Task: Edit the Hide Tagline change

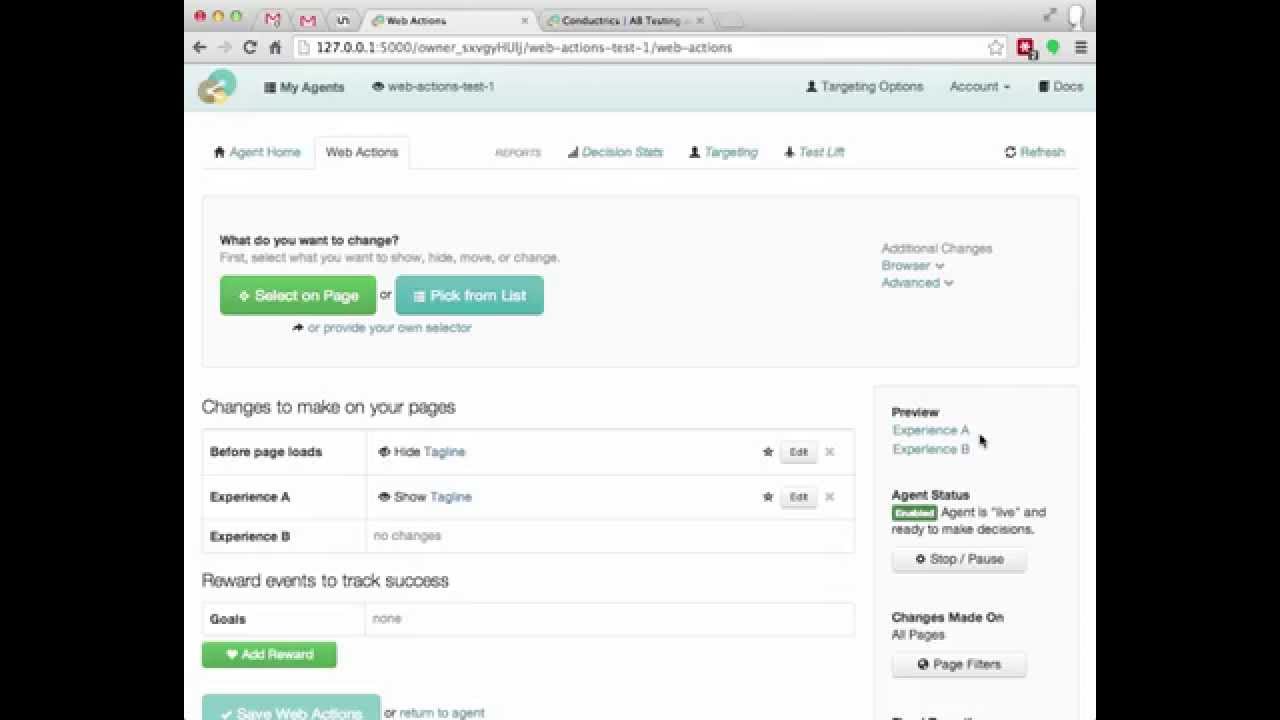Action: (x=798, y=452)
